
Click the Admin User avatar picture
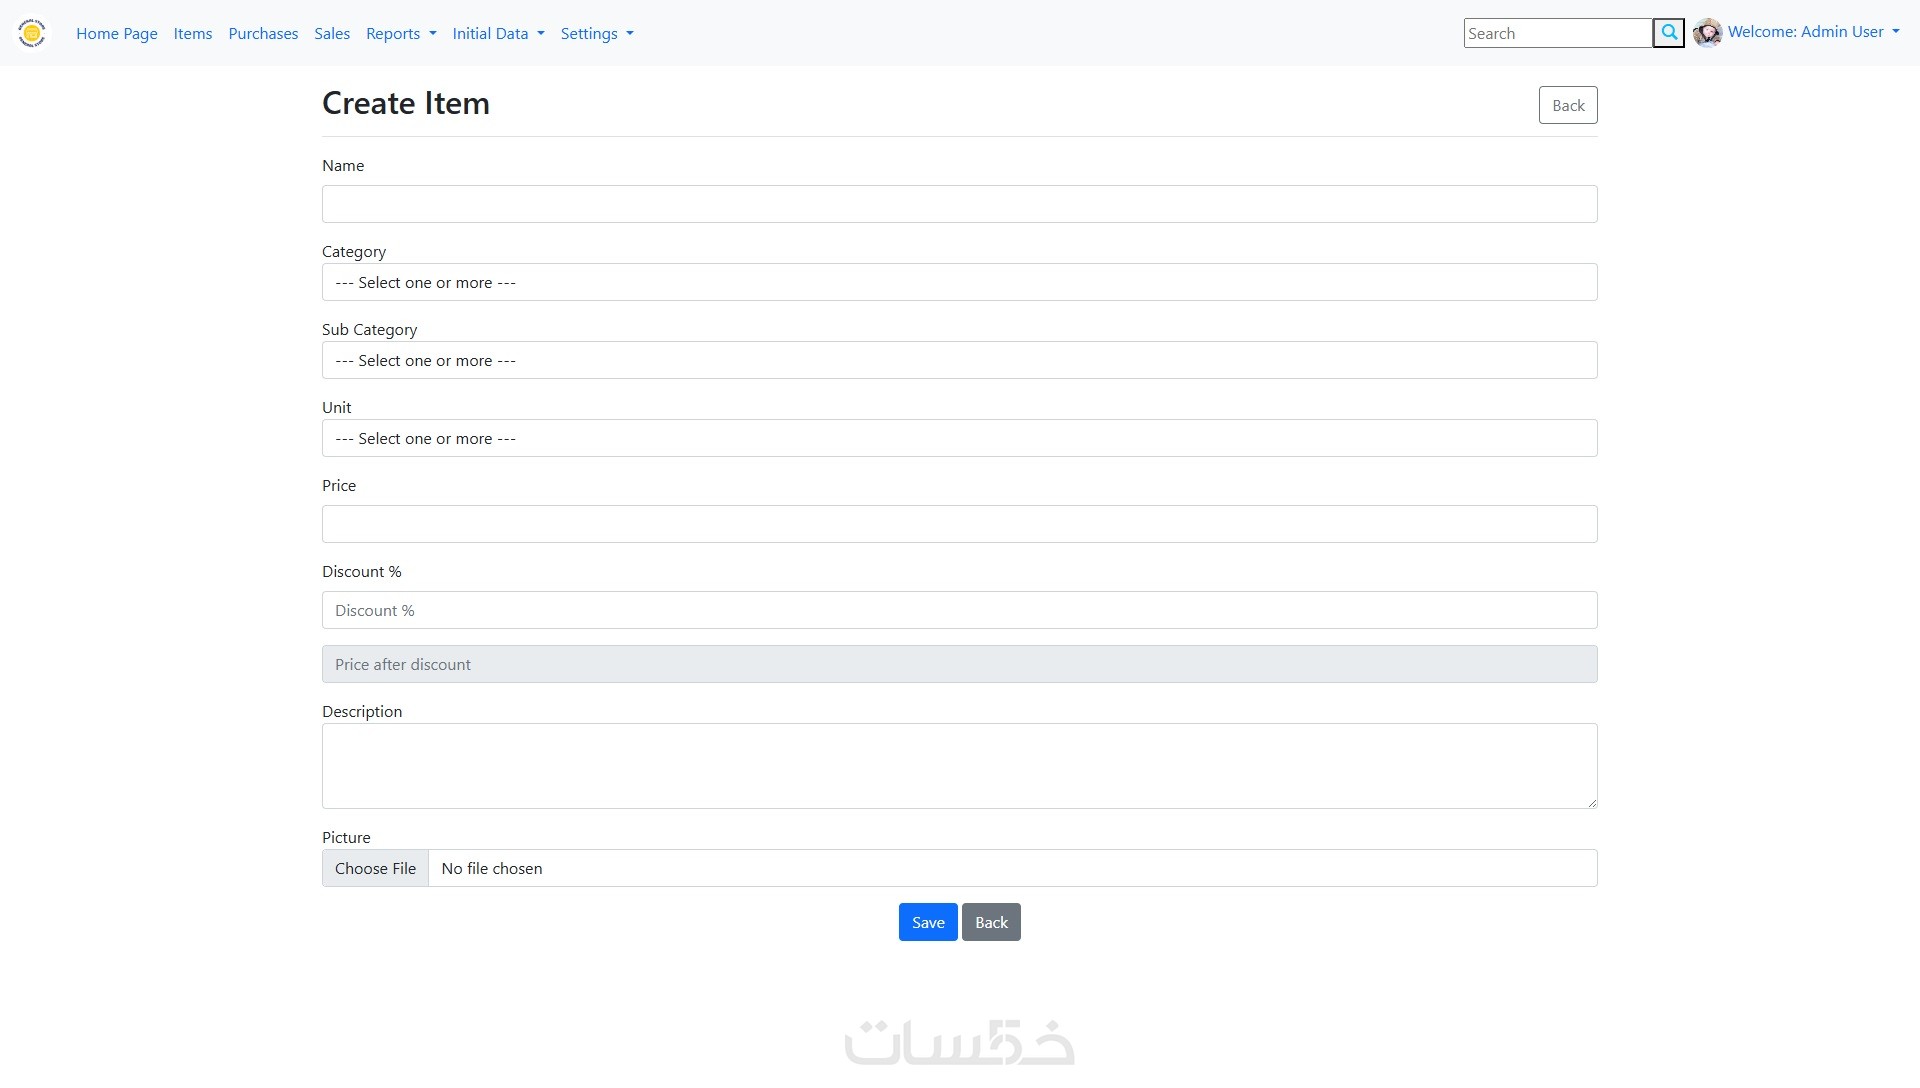(1707, 33)
